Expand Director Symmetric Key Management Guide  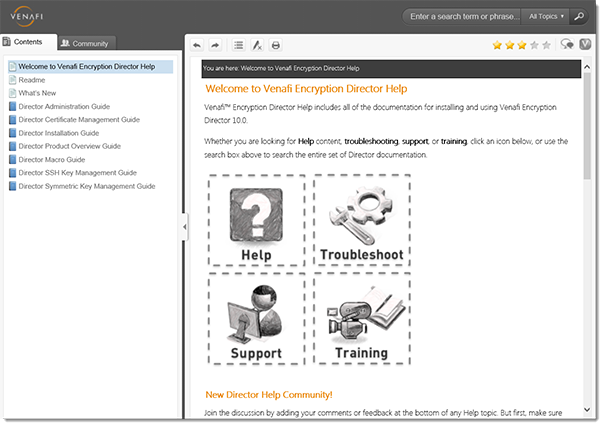(x=87, y=186)
